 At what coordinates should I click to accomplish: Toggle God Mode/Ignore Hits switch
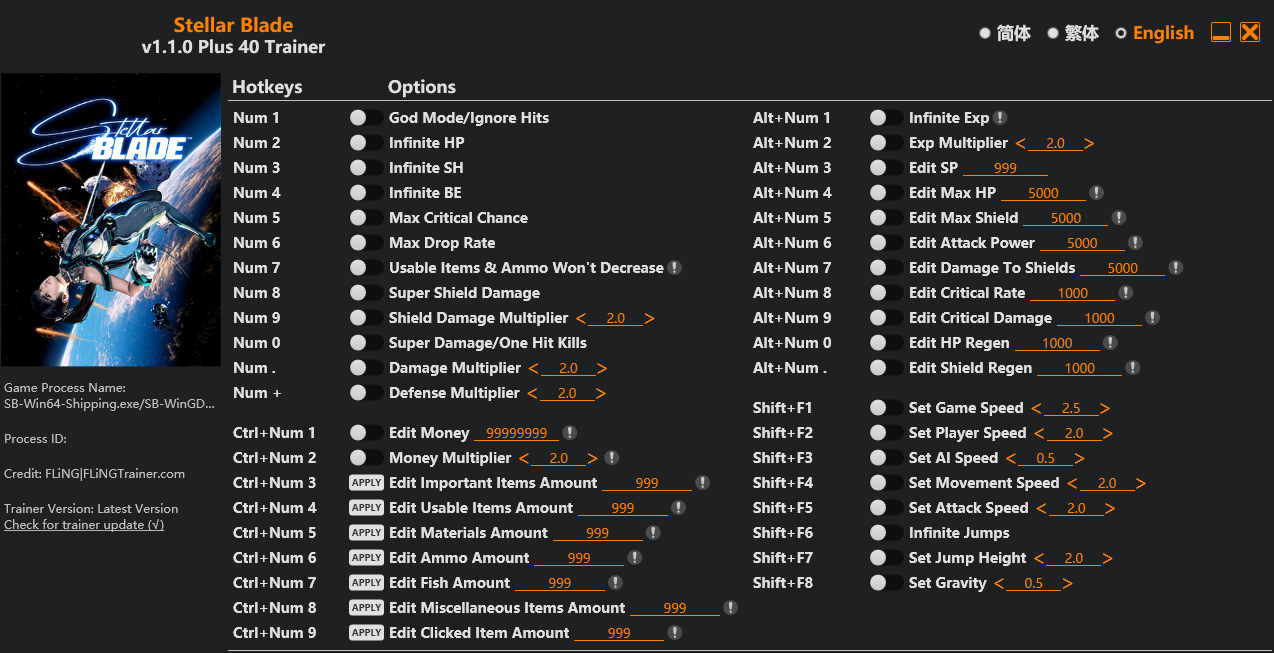click(x=366, y=118)
